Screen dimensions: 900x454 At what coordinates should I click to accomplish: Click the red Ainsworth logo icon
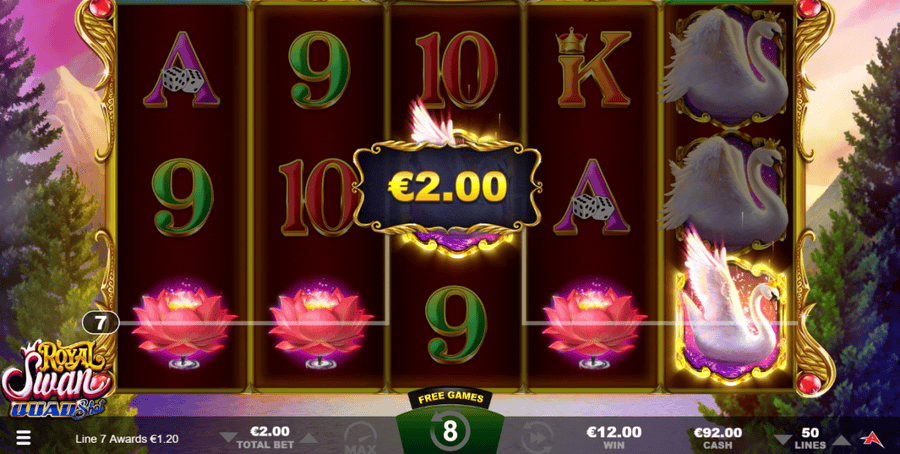pos(871,439)
